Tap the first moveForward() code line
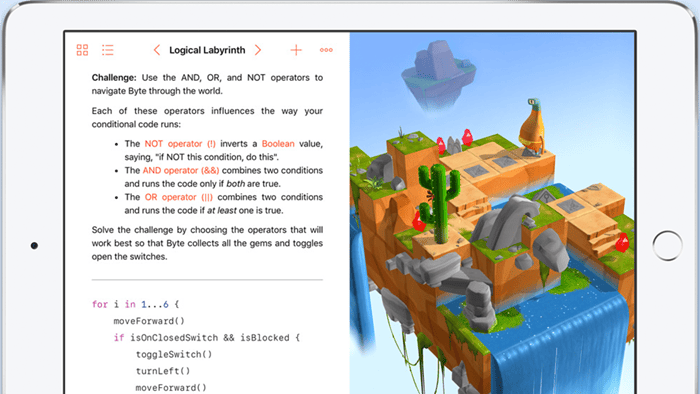 [149, 321]
